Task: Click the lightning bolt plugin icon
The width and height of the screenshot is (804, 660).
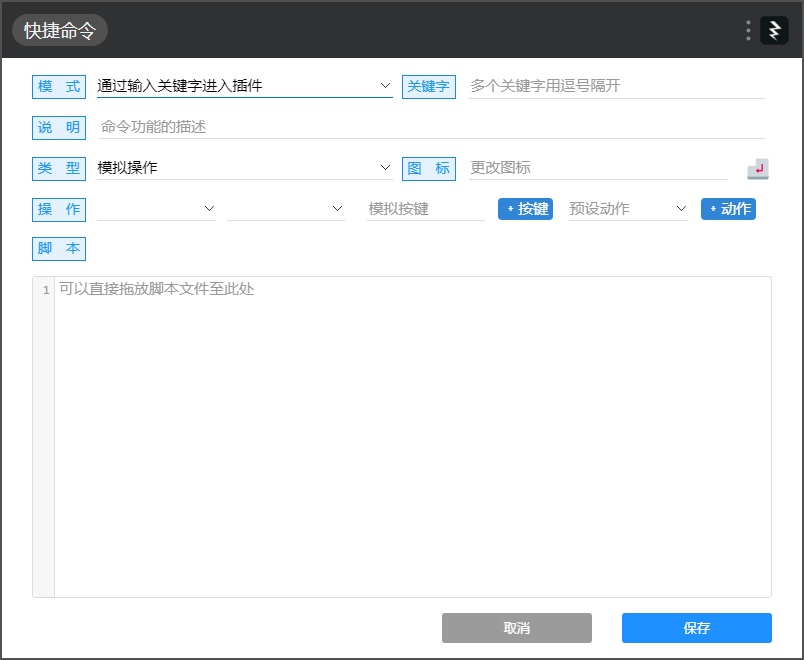Action: [x=775, y=30]
